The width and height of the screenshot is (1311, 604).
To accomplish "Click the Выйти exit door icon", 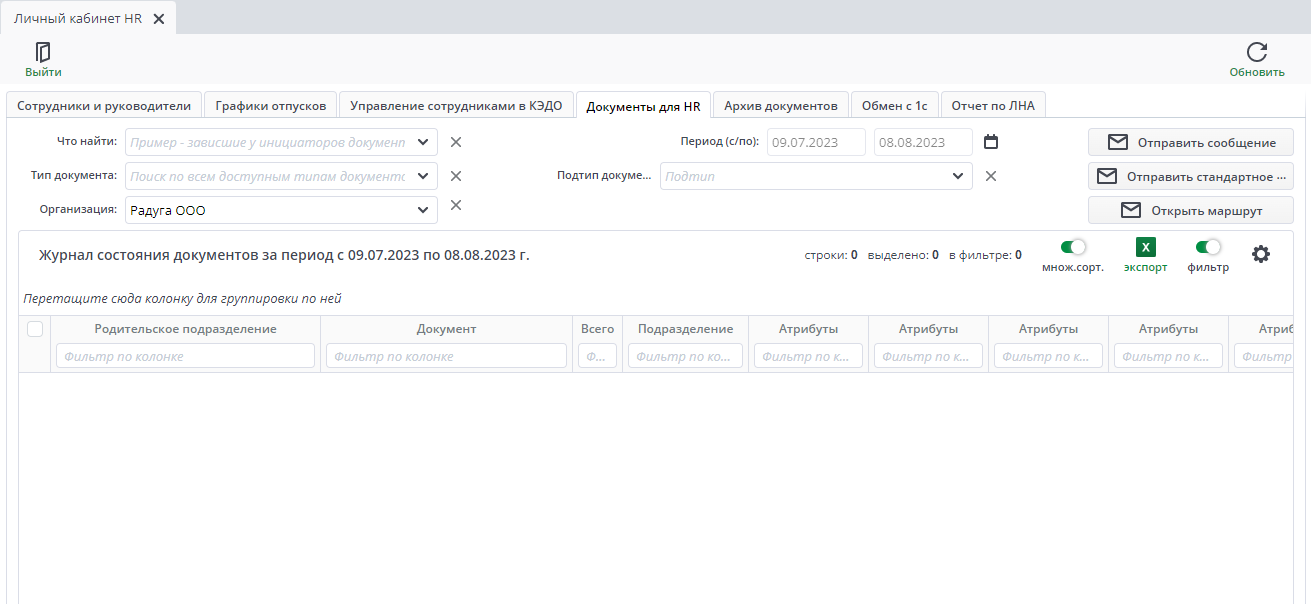I will coord(43,52).
